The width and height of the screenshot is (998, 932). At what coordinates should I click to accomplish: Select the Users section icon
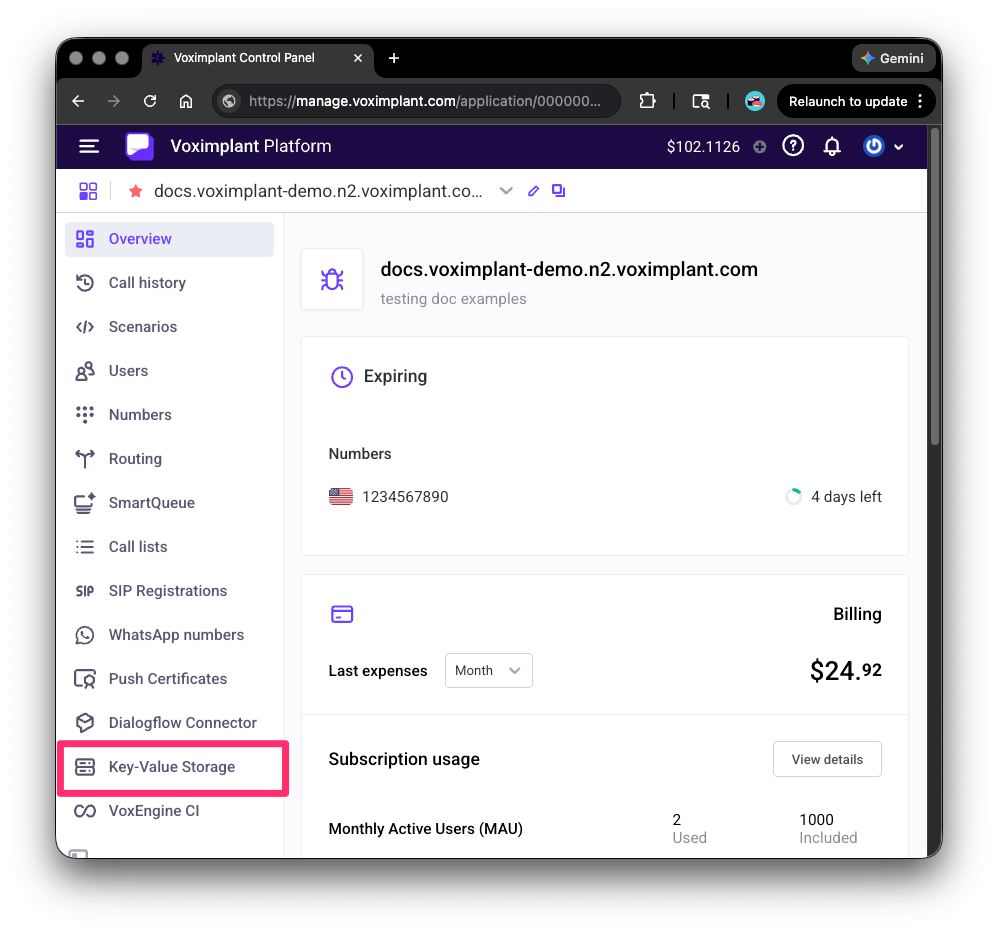pos(86,370)
